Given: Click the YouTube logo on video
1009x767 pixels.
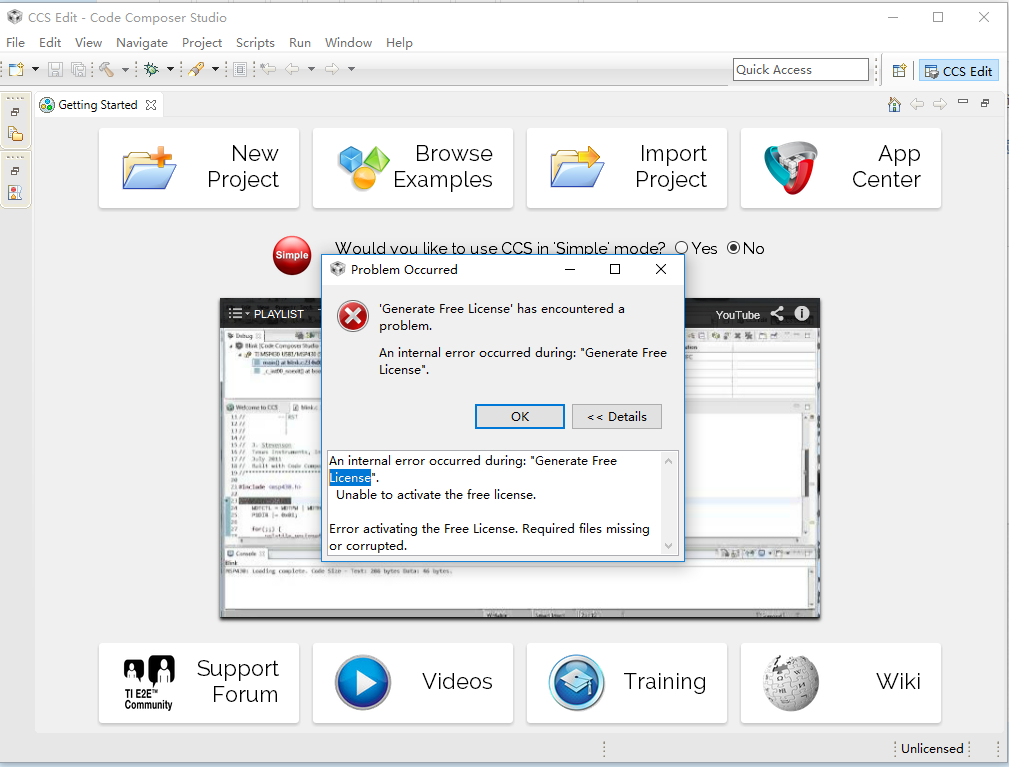Looking at the screenshot, I should coord(737,315).
